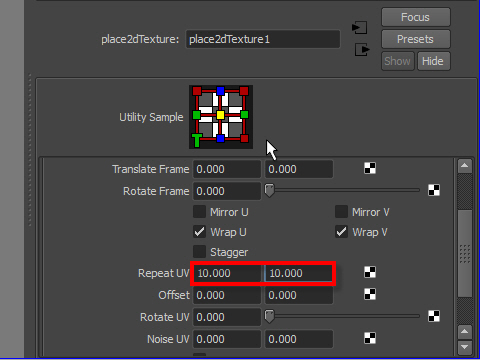Click the Rotate UV map checker icon
The height and width of the screenshot is (360, 480).
click(x=434, y=316)
